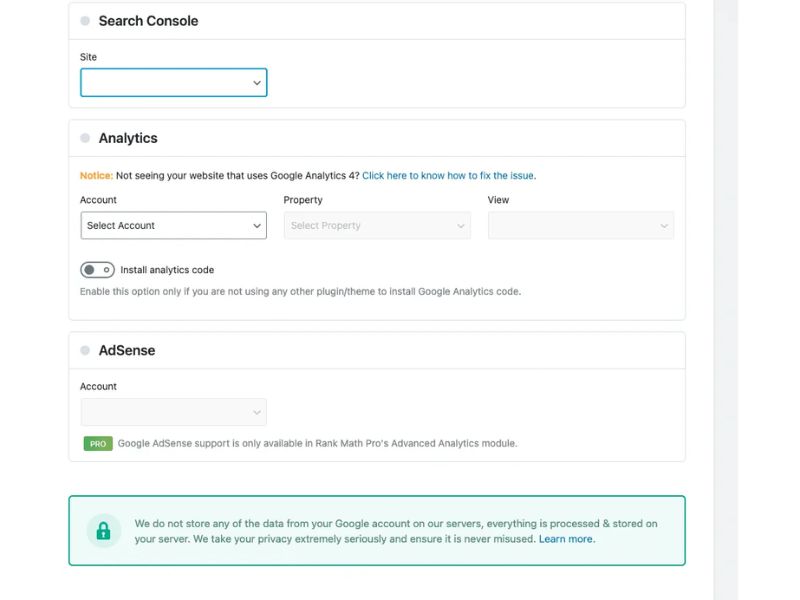Open the Analytics View dropdown

point(581,226)
